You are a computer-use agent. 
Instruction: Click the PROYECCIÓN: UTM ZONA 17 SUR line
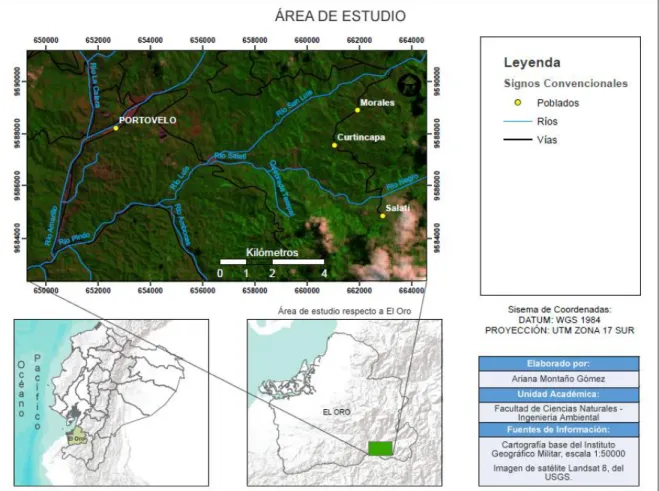point(559,330)
